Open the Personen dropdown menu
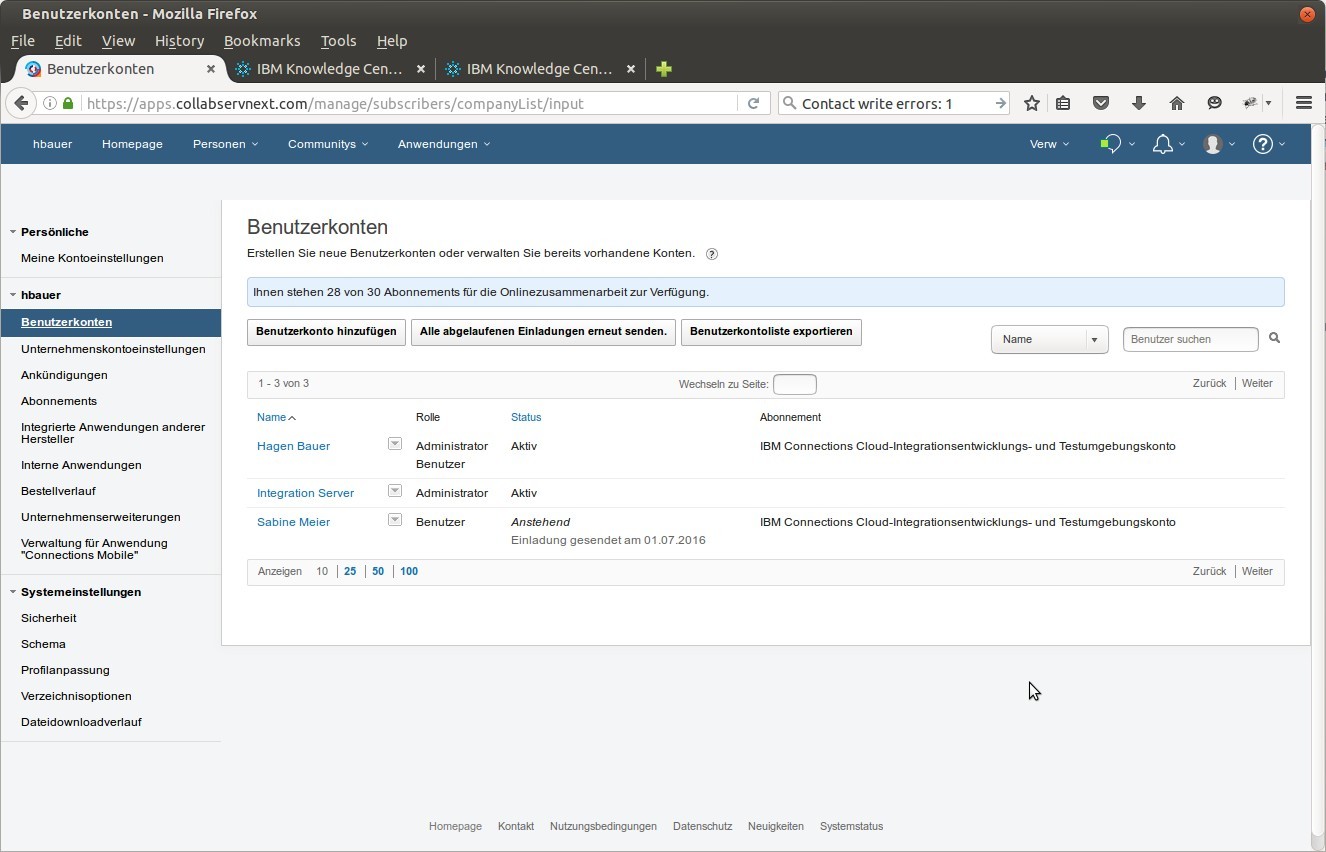This screenshot has width=1326, height=852. click(x=225, y=144)
